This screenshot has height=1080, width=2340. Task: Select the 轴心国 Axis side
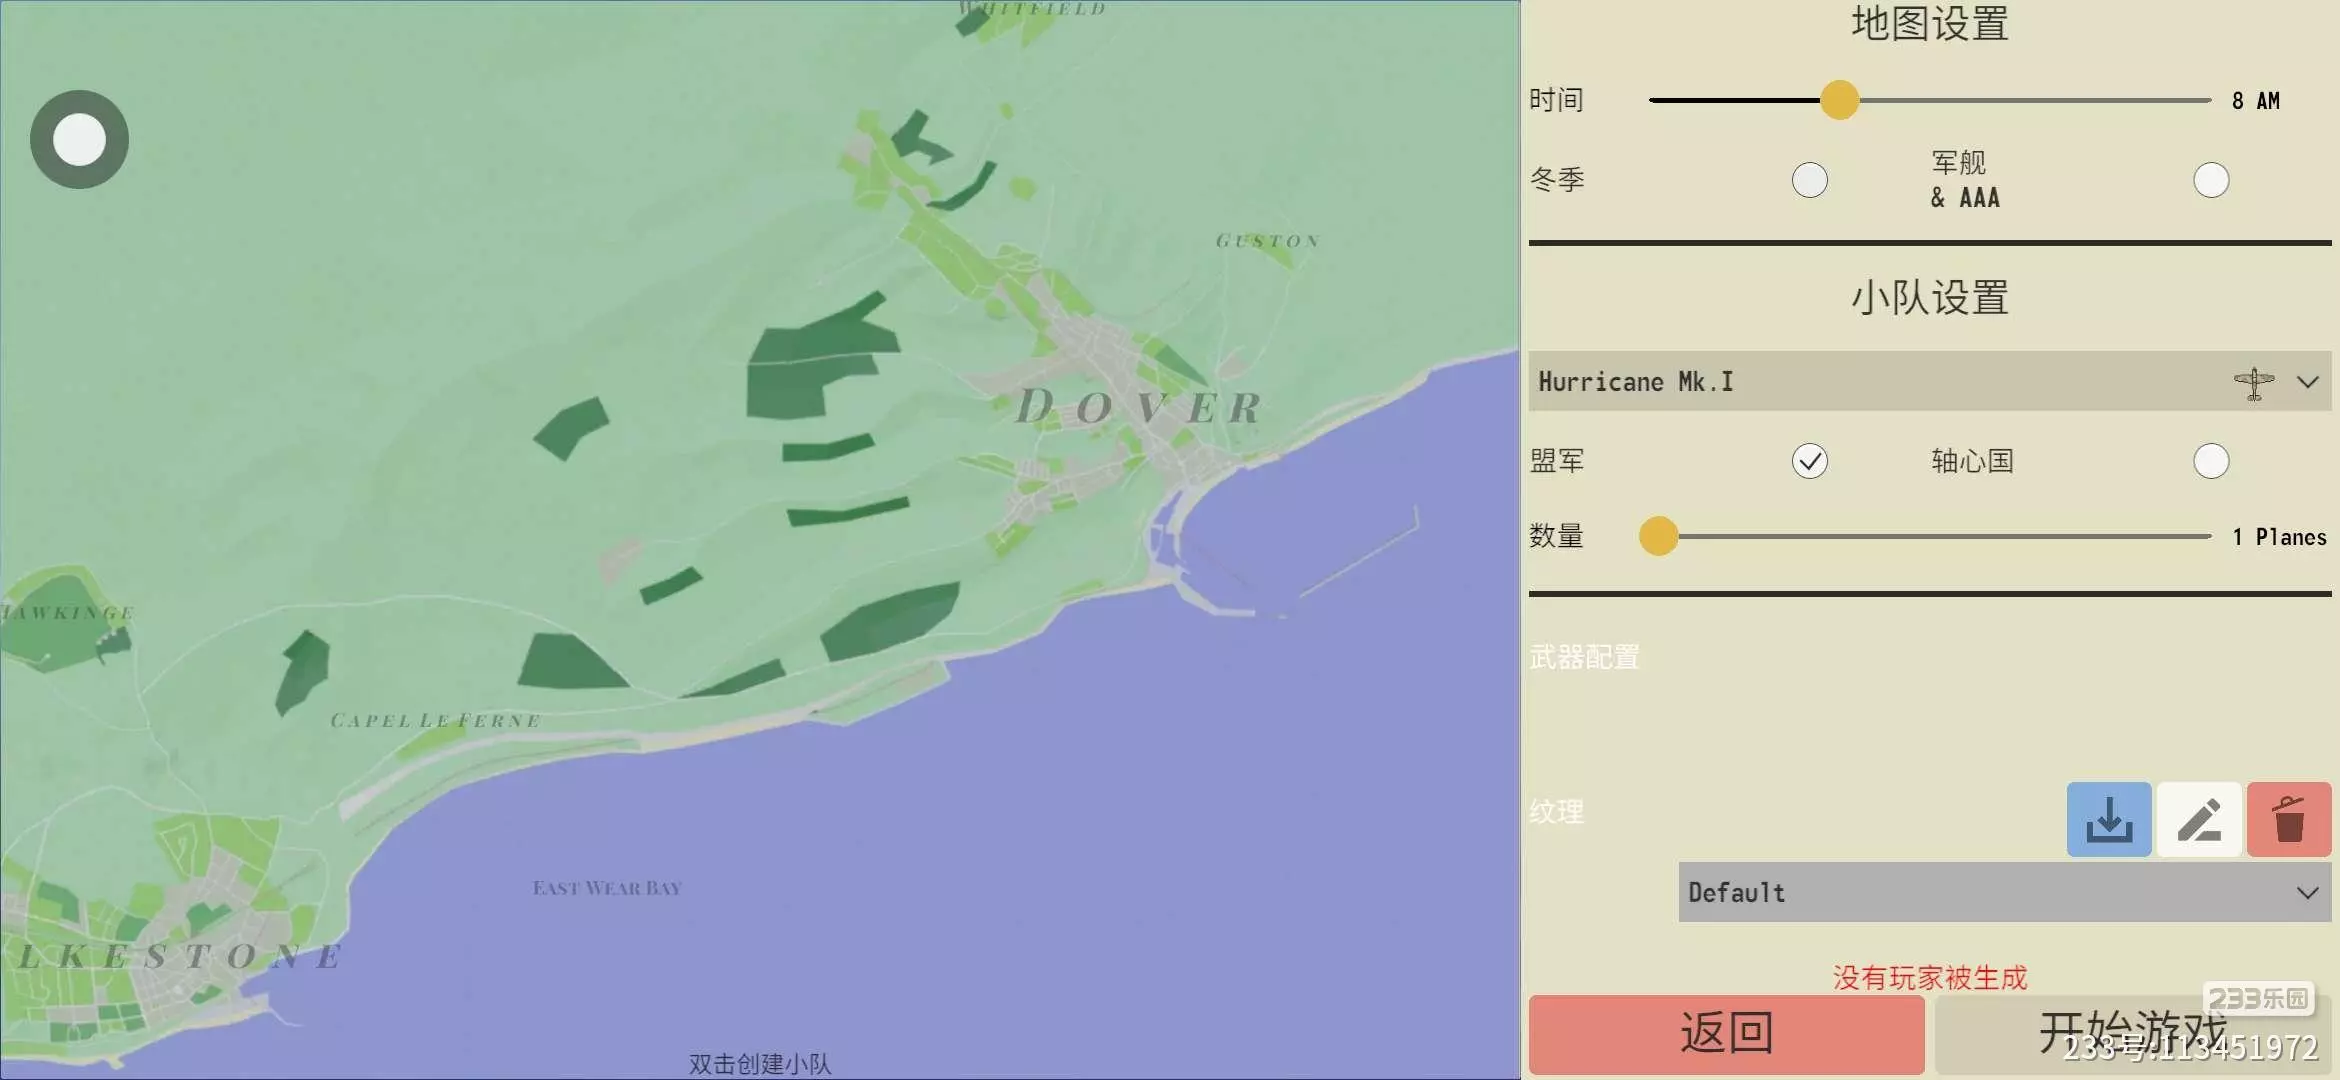coord(2210,461)
